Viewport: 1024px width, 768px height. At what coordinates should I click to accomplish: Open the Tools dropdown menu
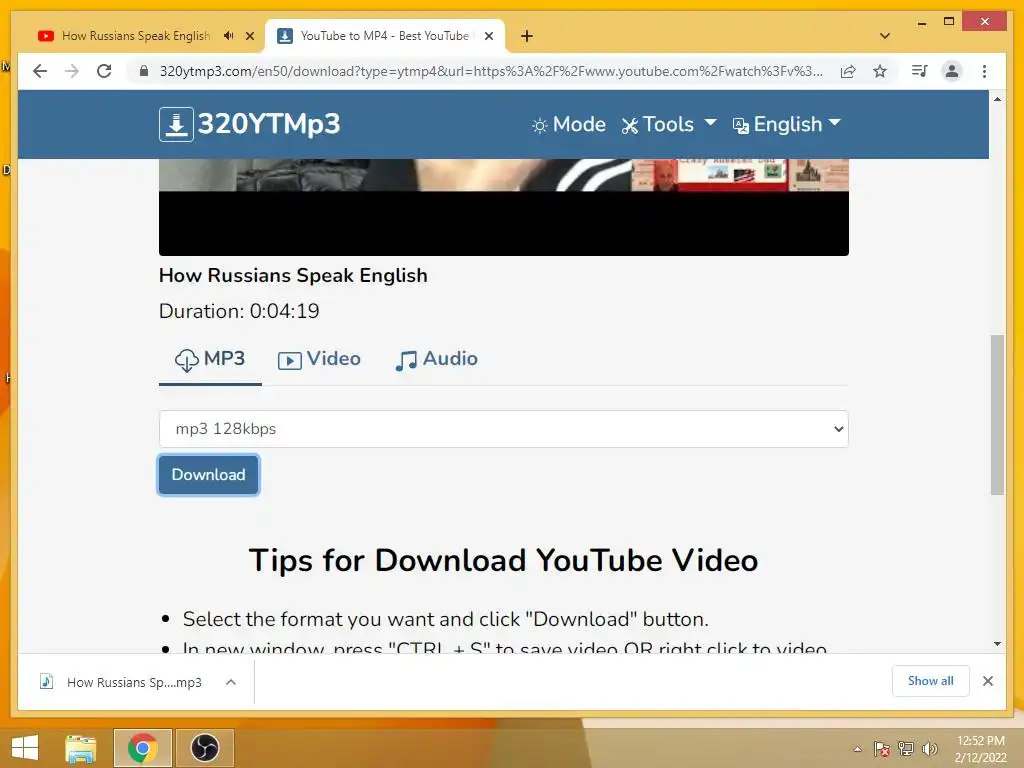point(668,124)
